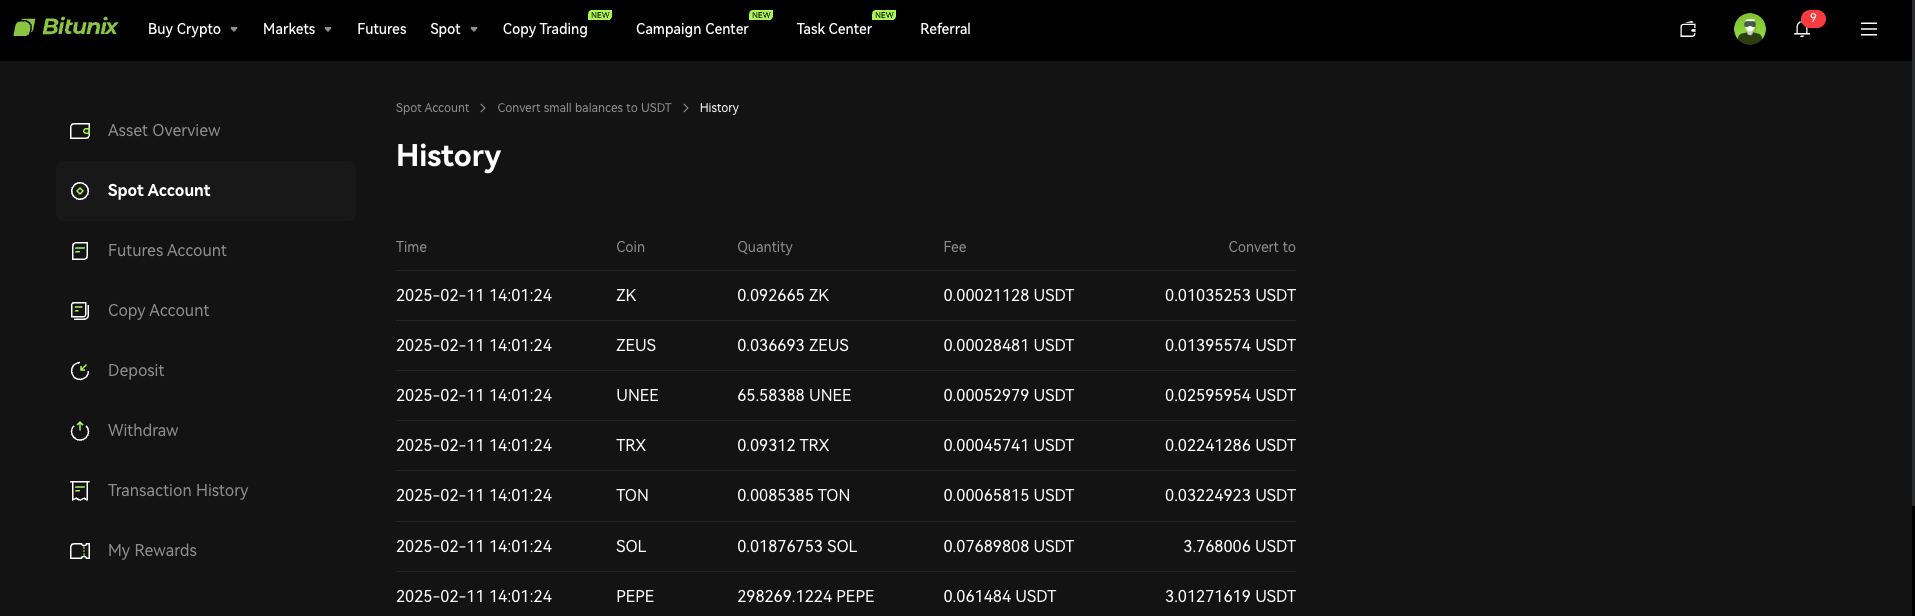Click the Bitunix logo
Image resolution: width=1915 pixels, height=616 pixels.
tap(66, 27)
